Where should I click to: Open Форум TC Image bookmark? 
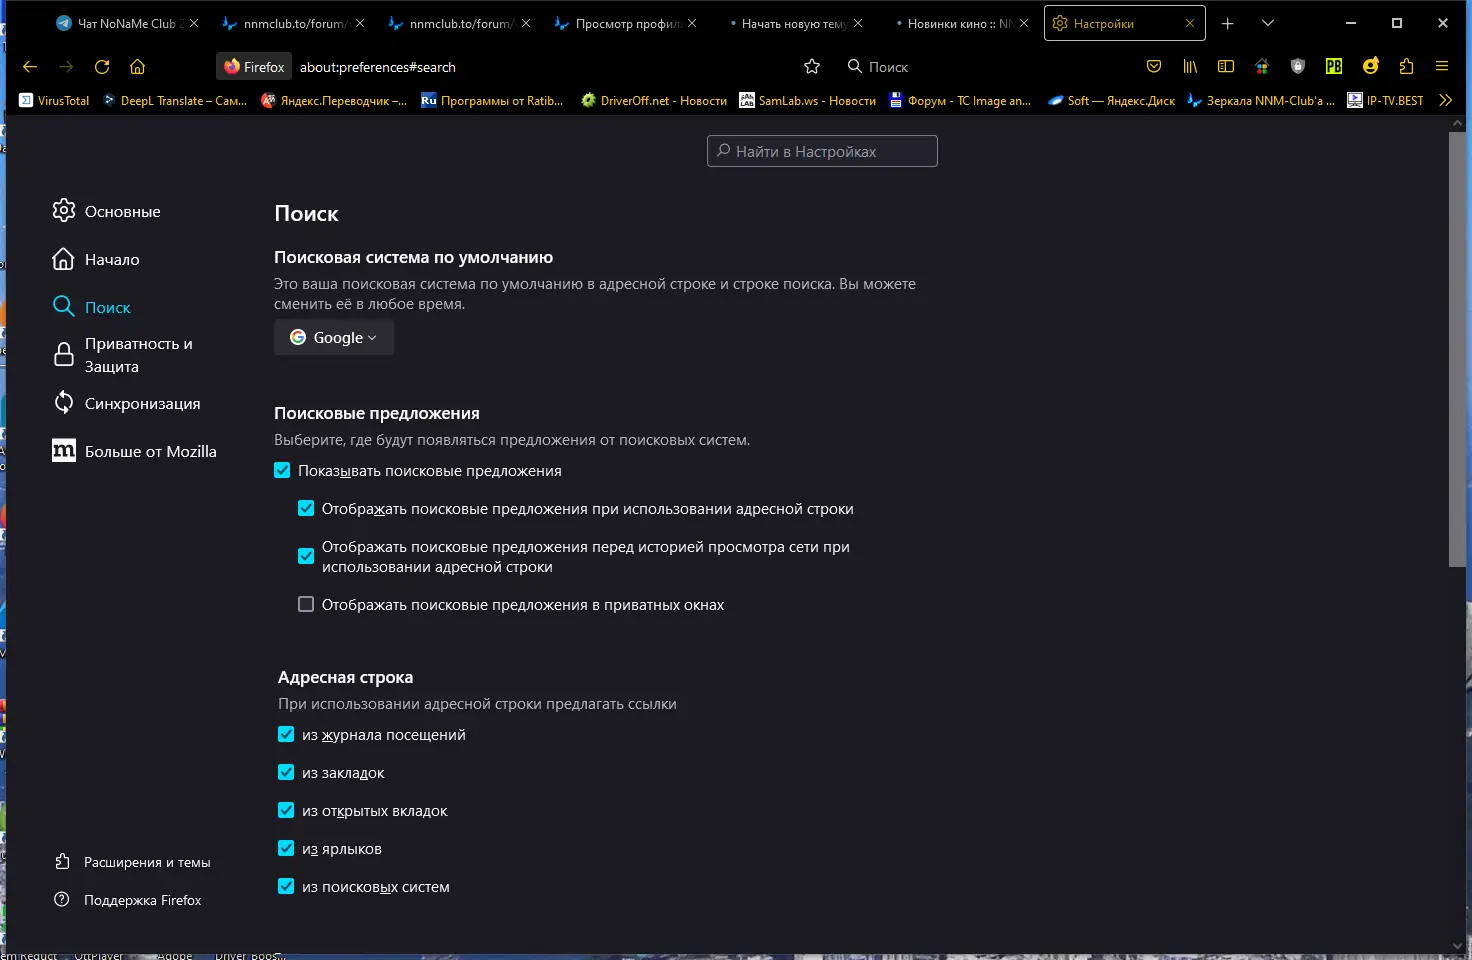[x=960, y=100]
